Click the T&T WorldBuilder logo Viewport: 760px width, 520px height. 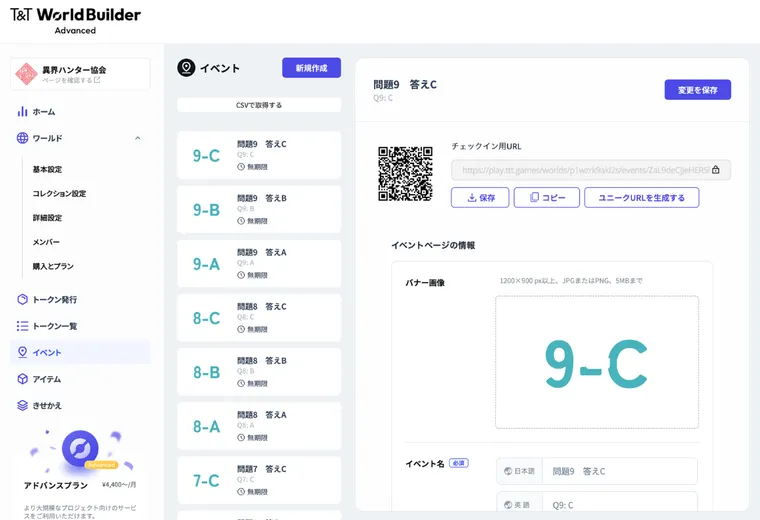coord(76,20)
